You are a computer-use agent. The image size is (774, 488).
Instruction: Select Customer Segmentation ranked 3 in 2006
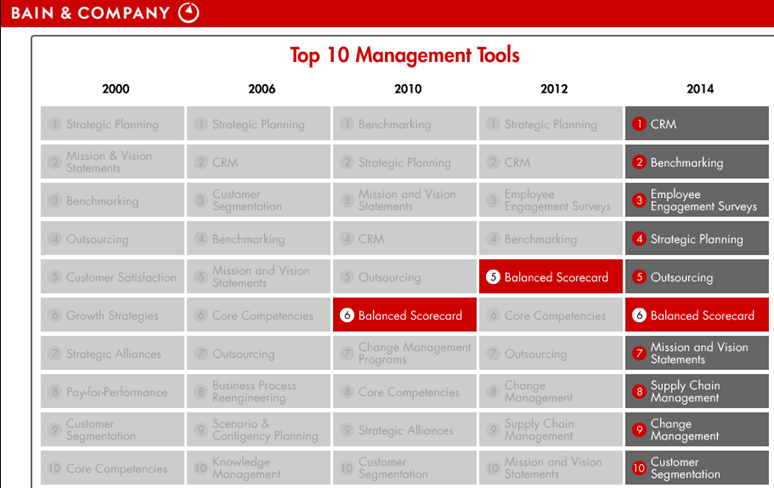259,200
